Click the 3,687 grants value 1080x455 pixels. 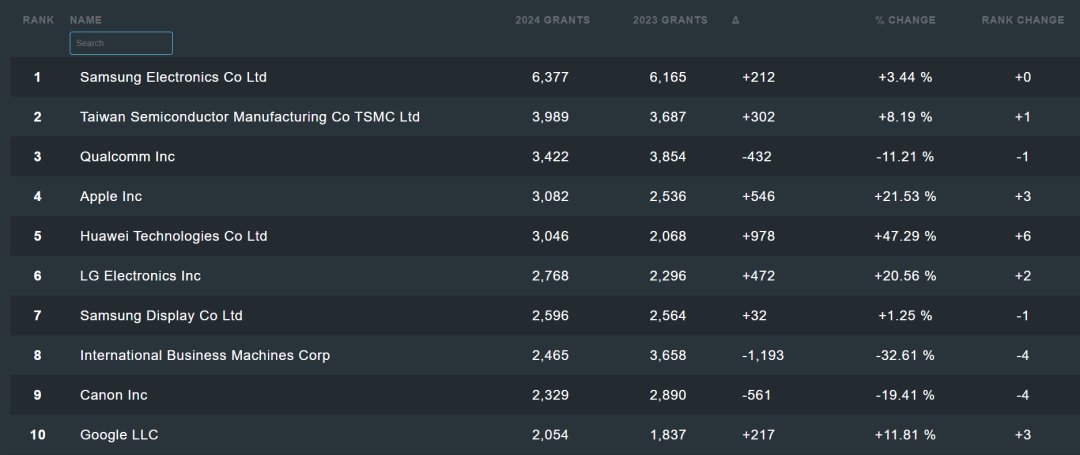coord(668,117)
